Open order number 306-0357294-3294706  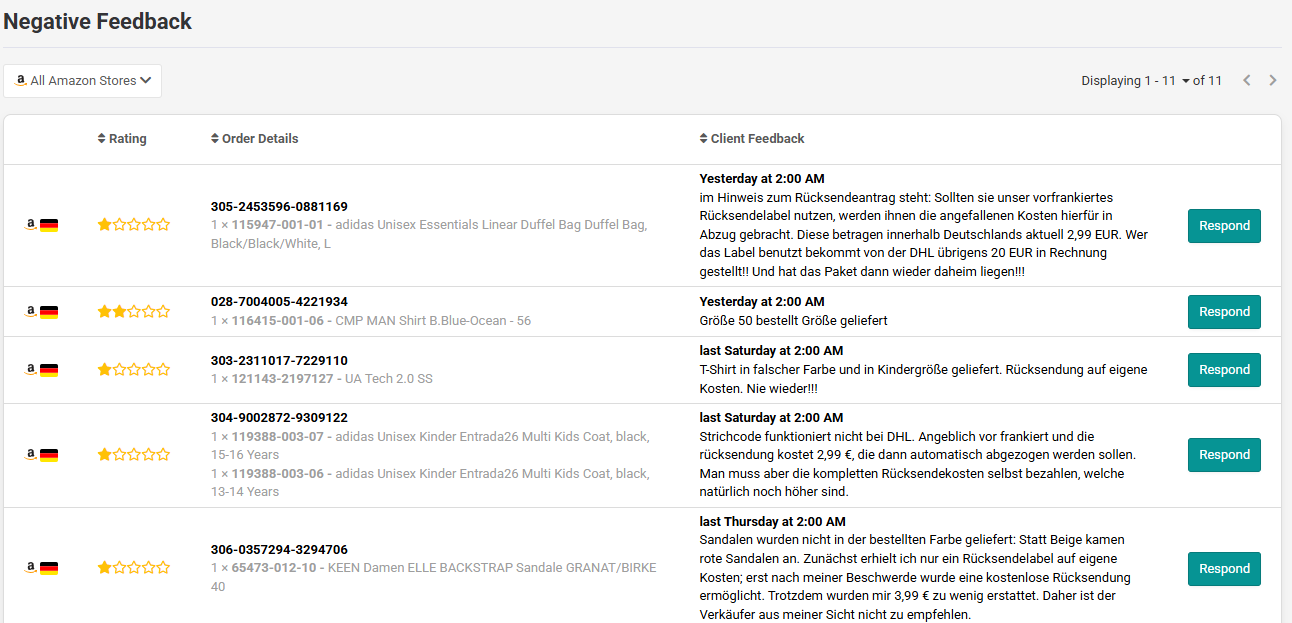click(x=279, y=550)
